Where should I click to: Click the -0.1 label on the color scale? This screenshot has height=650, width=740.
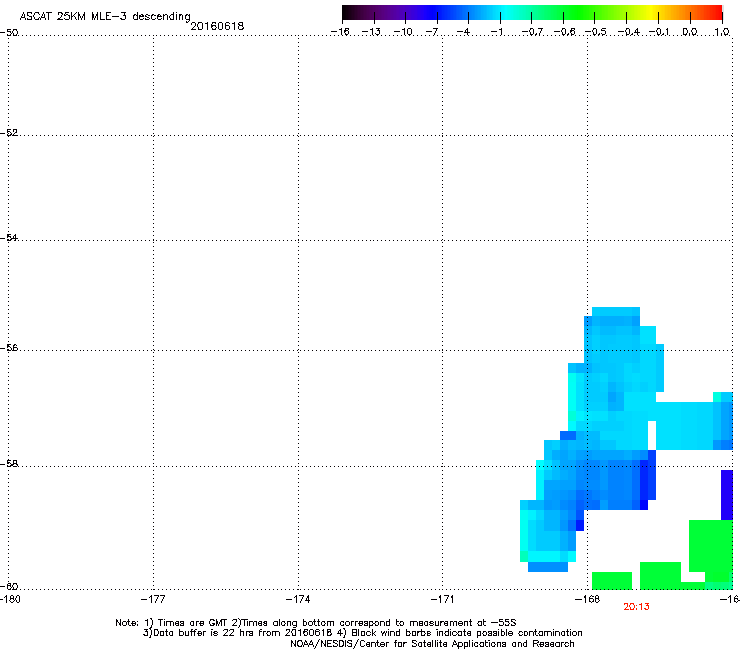659,32
